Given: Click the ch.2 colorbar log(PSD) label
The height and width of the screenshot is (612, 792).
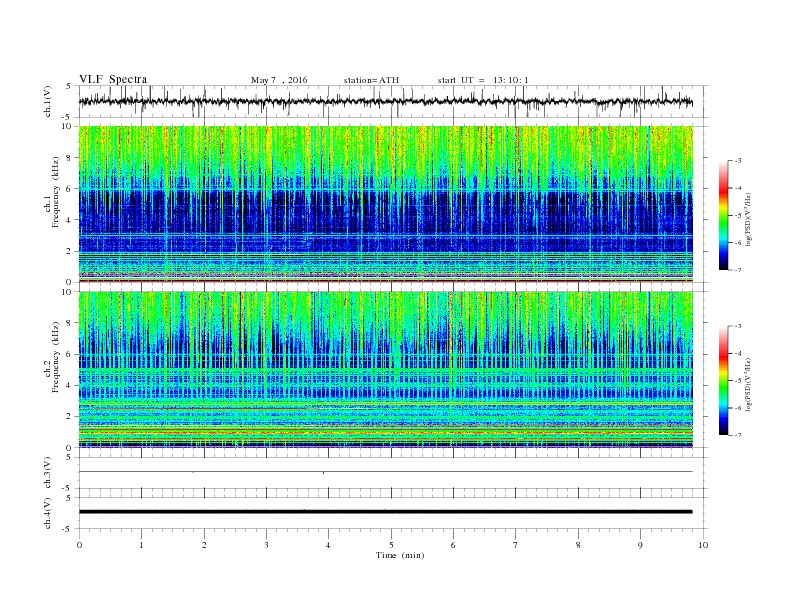Looking at the screenshot, I should coord(748,384).
